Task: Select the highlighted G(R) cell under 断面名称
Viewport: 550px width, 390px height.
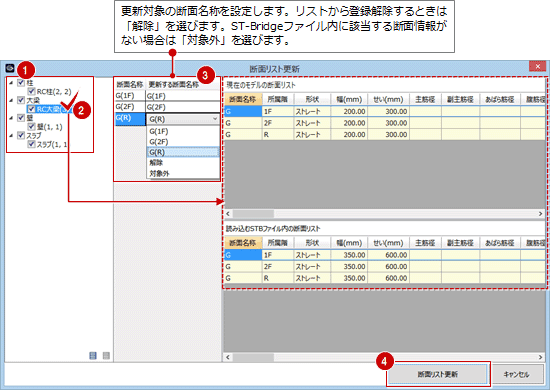Action: click(x=130, y=119)
